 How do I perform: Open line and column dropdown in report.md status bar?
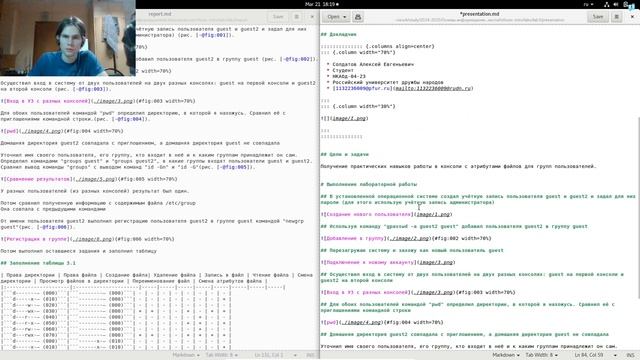pyautogui.click(x=276, y=355)
